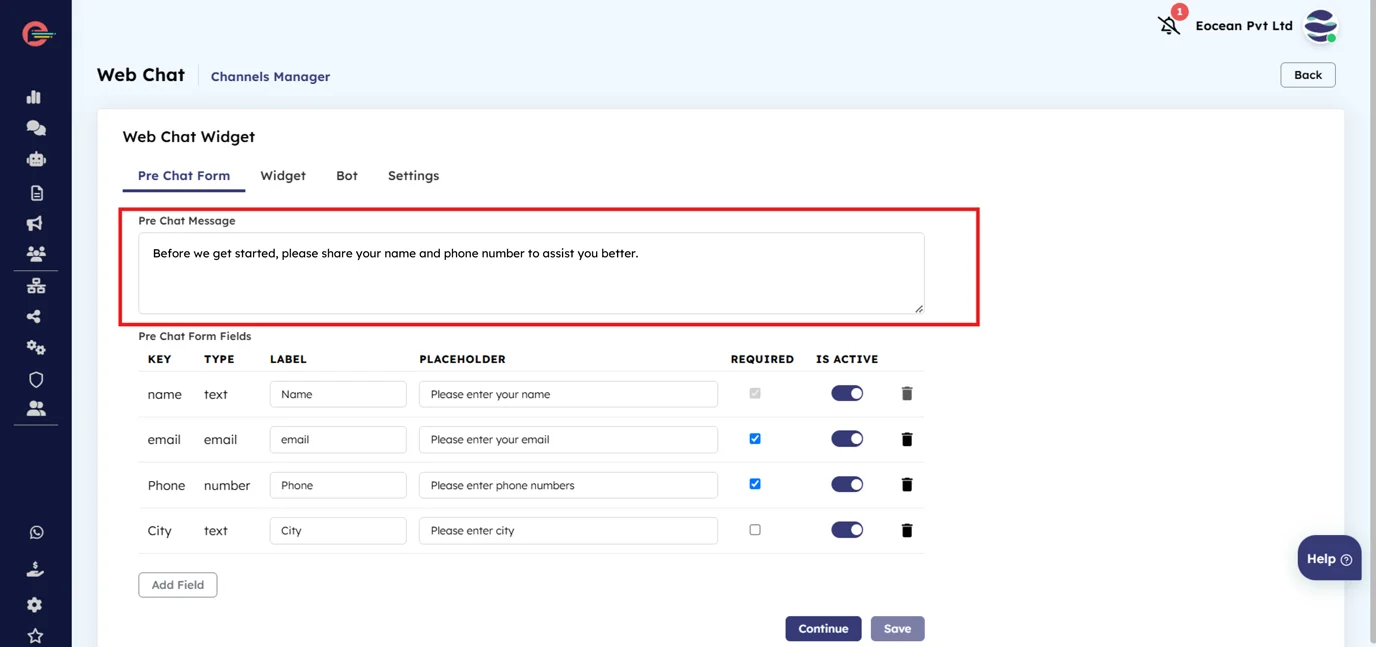Screen dimensions: 1376x647
Task: Toggle off Is Active for Phone field
Action: pos(847,485)
